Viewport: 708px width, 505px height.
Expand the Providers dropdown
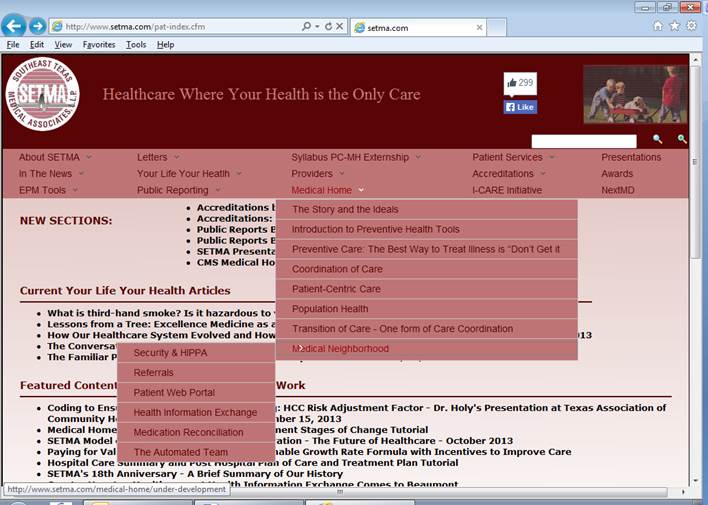tap(318, 174)
